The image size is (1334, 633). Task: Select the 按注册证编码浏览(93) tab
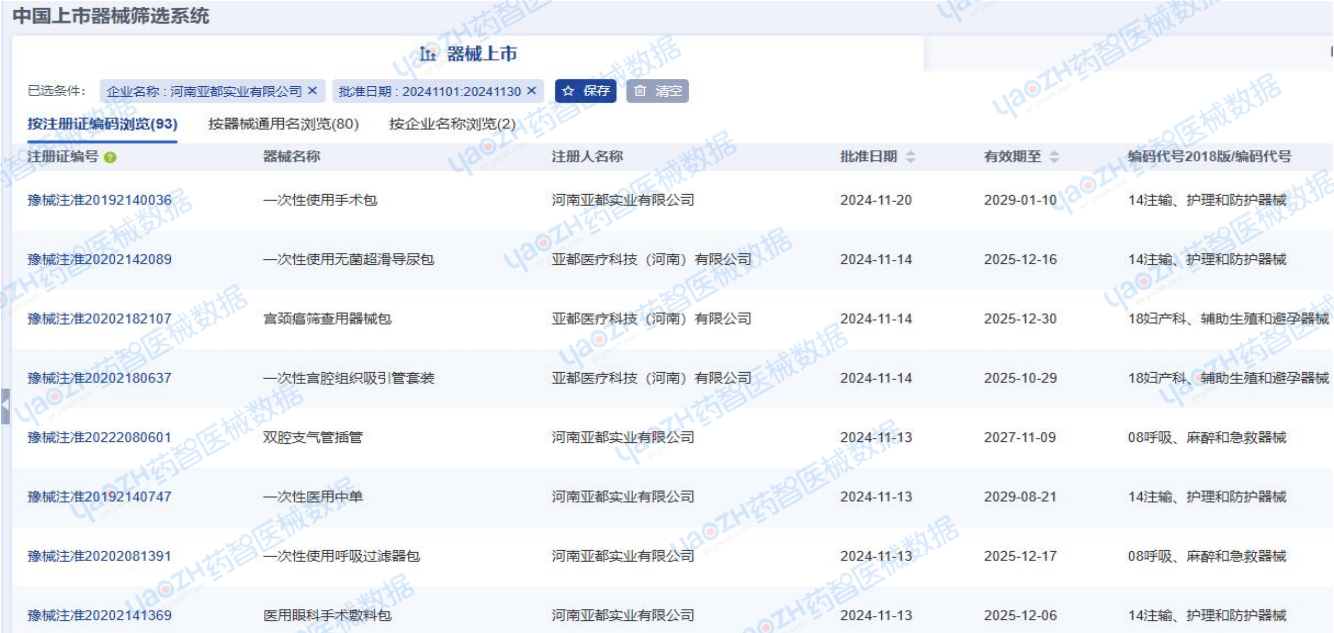click(x=102, y=124)
